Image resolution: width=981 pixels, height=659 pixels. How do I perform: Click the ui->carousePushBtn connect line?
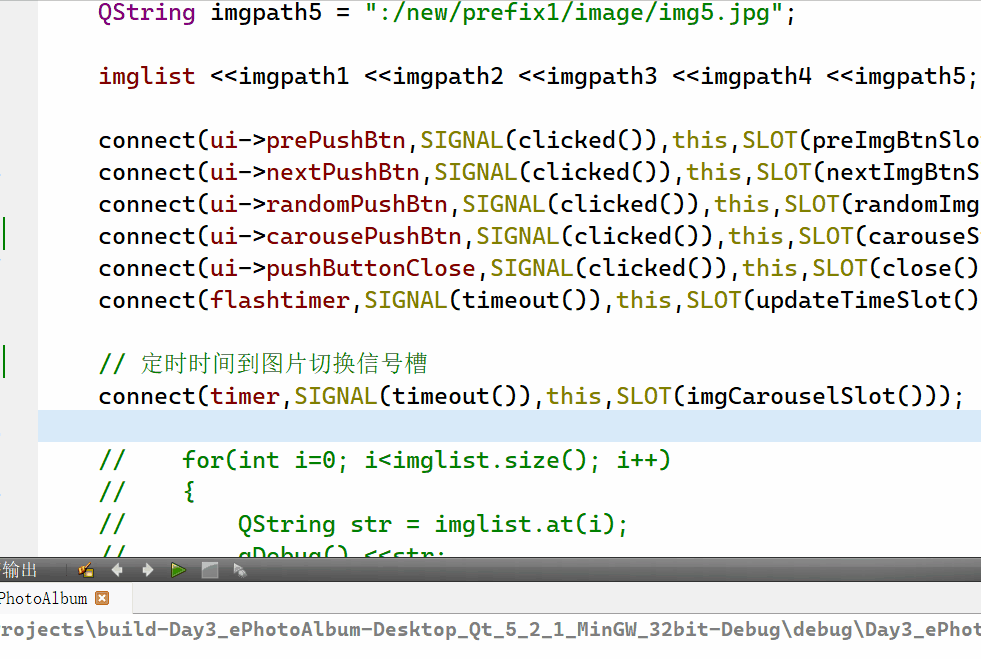pyautogui.click(x=539, y=236)
